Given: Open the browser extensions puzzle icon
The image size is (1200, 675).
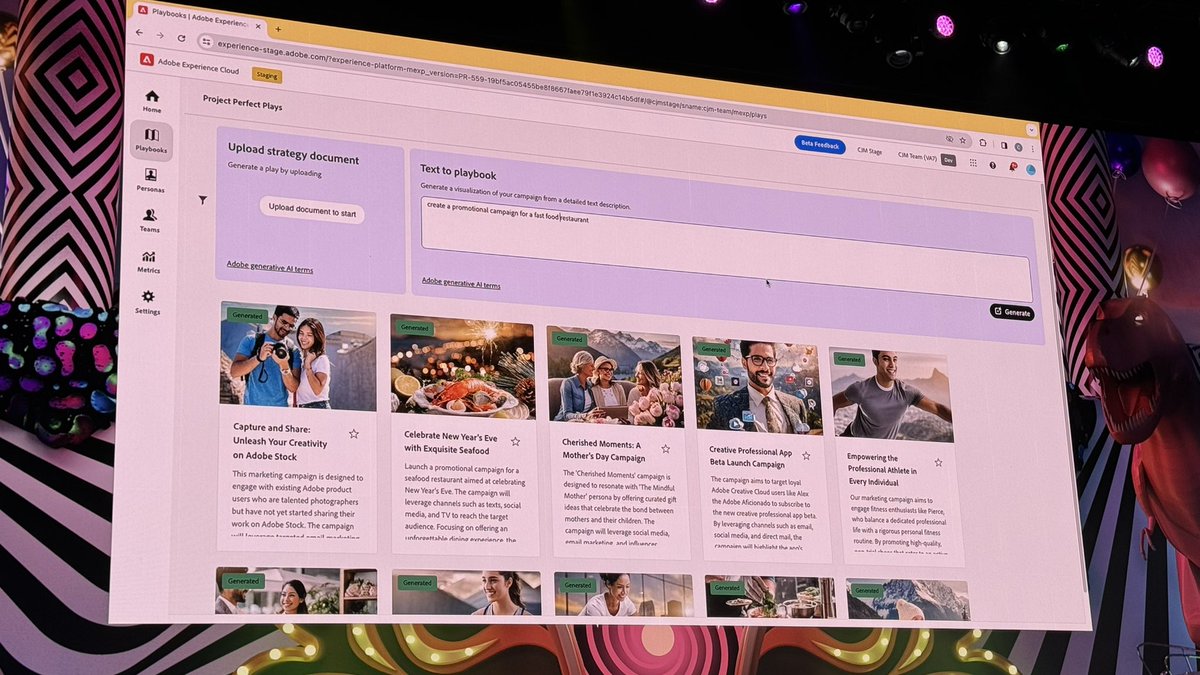Looking at the screenshot, I should (x=983, y=142).
